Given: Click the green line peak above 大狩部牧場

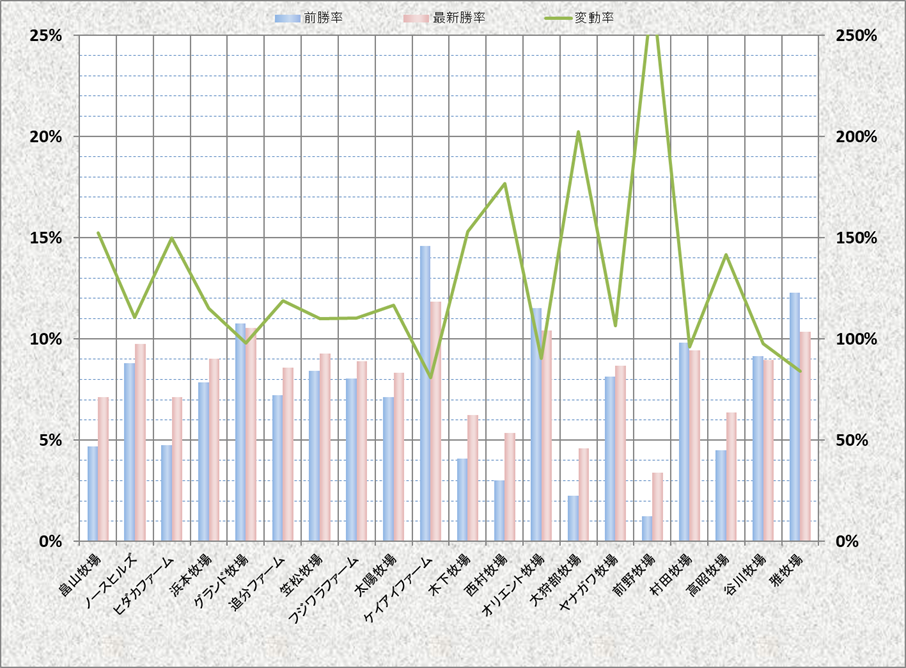Looking at the screenshot, I should pos(578,132).
